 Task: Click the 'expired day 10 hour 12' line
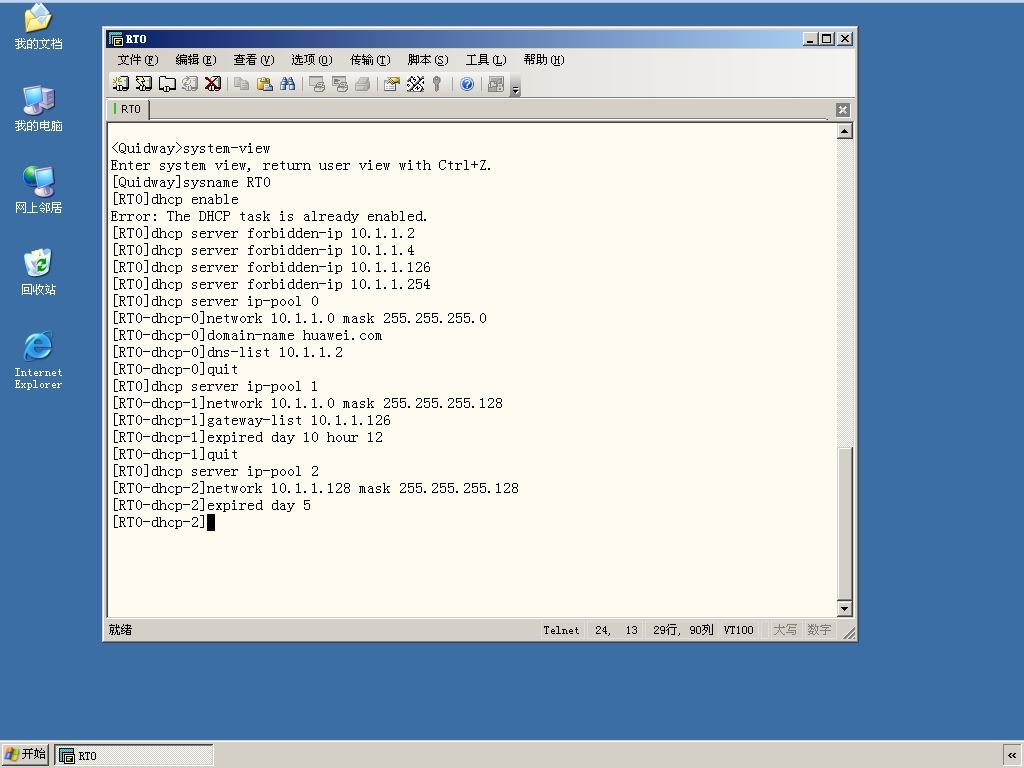[248, 438]
